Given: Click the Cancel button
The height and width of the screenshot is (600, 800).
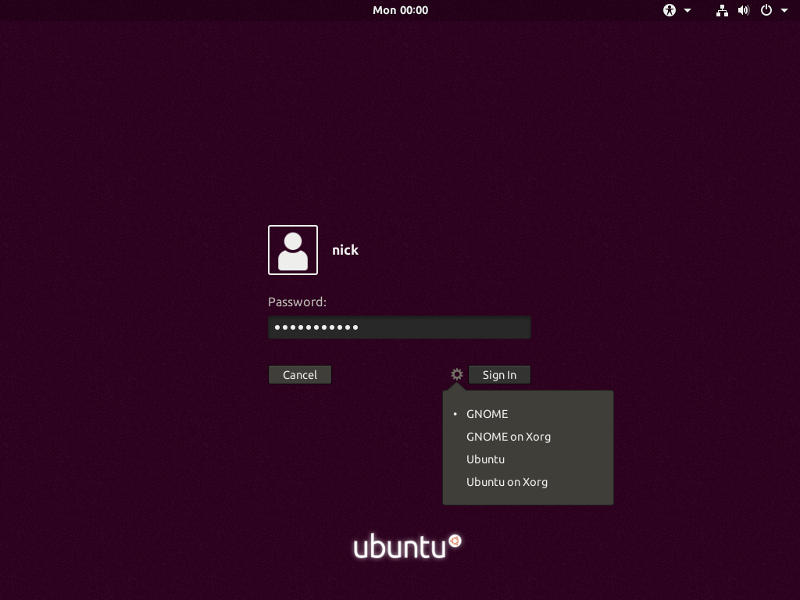Looking at the screenshot, I should 299,374.
